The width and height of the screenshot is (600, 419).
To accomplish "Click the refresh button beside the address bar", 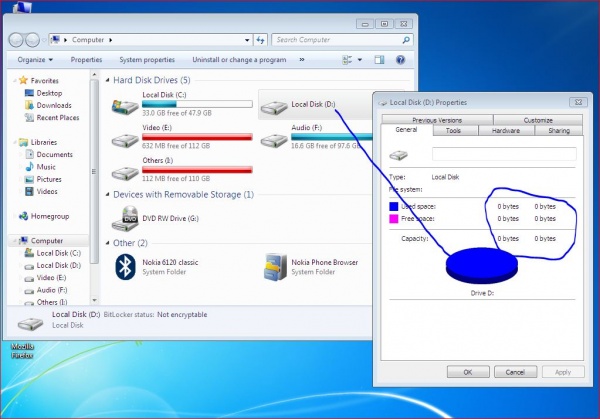I will tap(260, 40).
